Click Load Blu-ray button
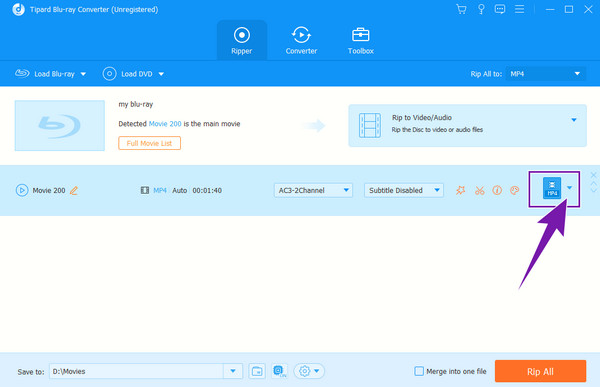This screenshot has width=600, height=387. (45, 73)
